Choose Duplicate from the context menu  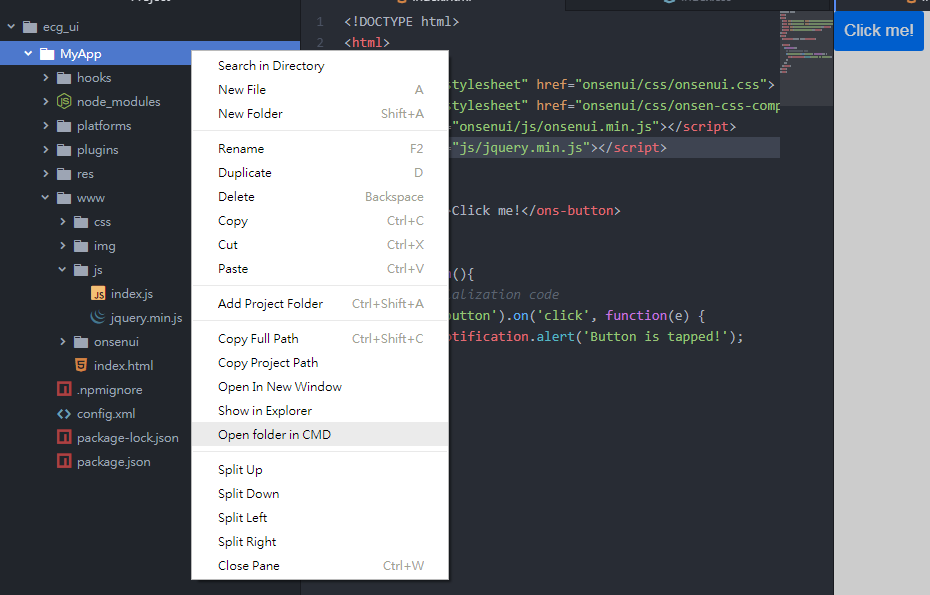click(320, 173)
